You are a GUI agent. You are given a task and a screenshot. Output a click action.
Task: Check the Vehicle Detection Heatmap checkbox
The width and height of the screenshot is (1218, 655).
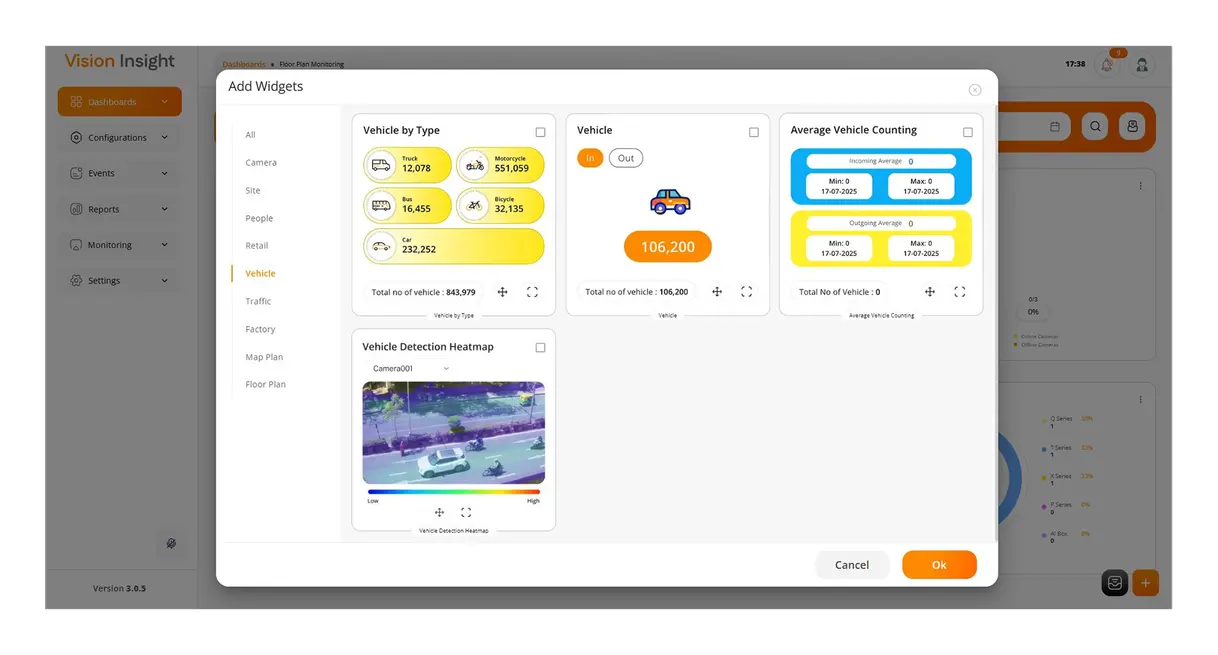pyautogui.click(x=541, y=348)
